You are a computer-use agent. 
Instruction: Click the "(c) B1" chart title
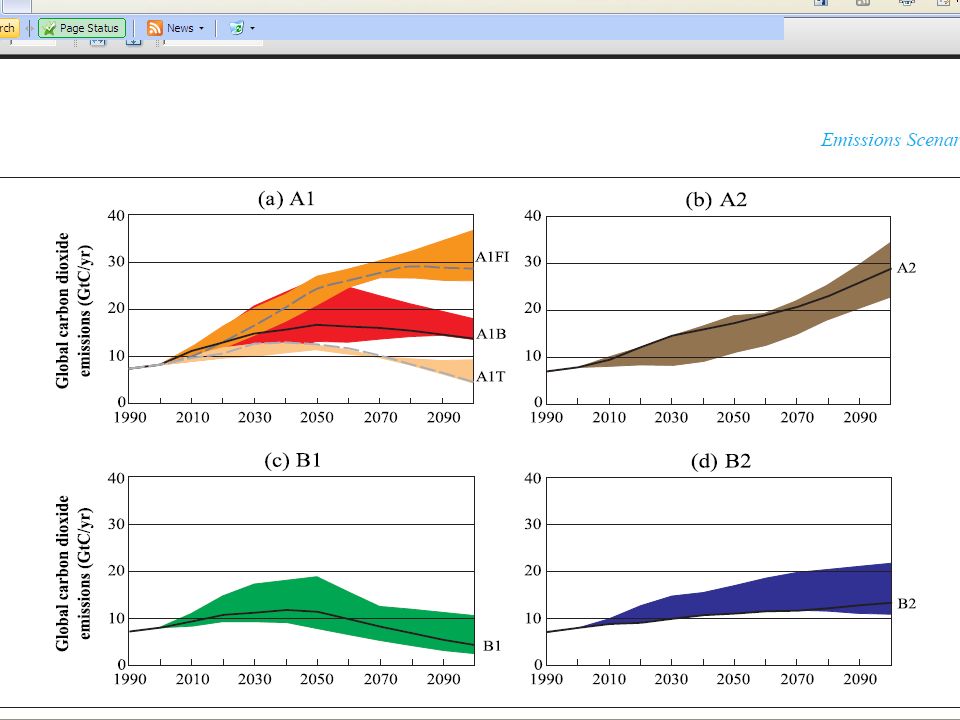tap(293, 460)
